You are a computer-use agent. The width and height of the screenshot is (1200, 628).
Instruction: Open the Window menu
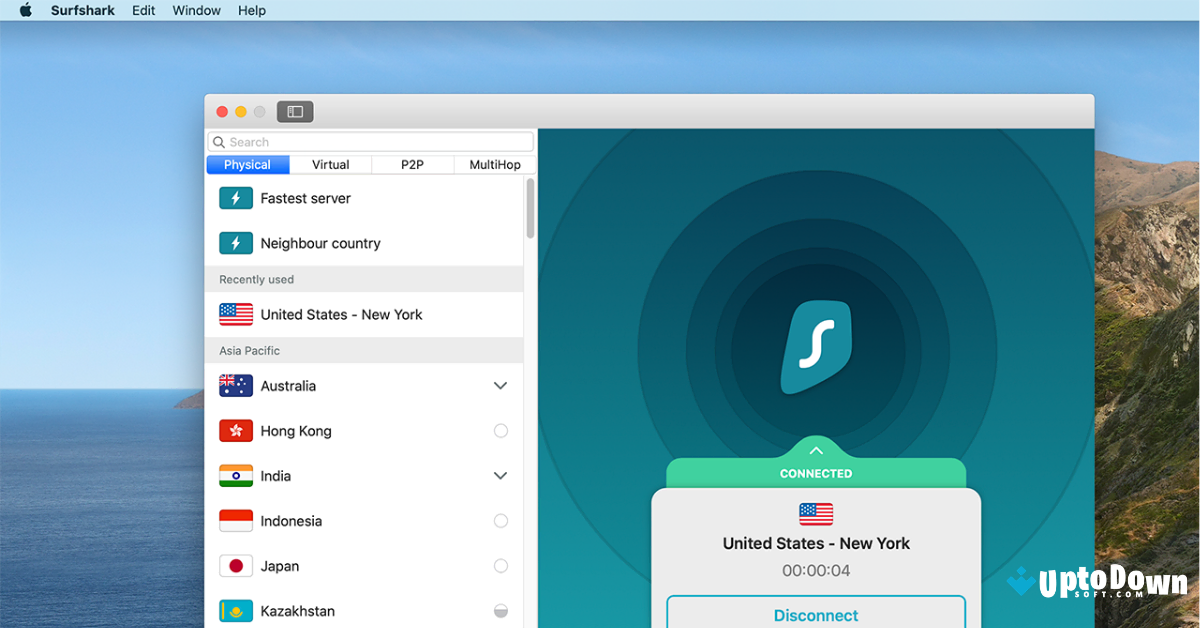196,10
